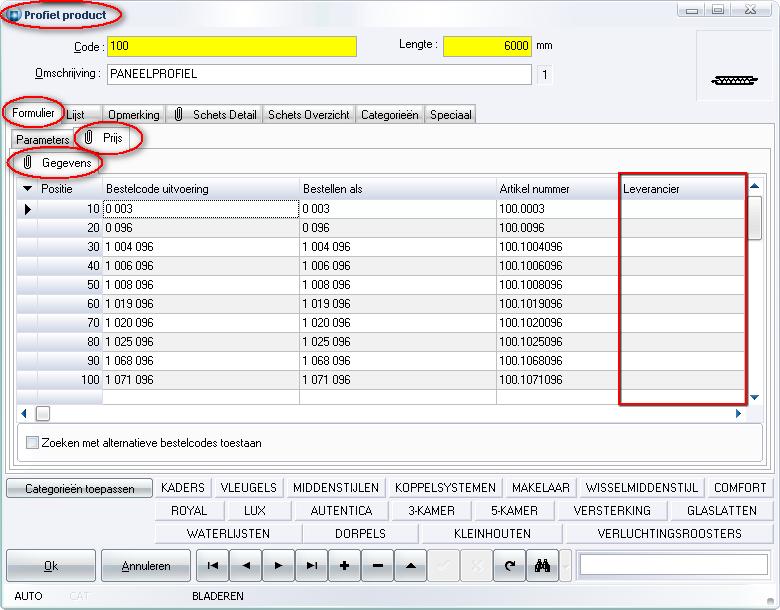Select the KADERS category
Image resolution: width=780 pixels, height=610 pixels.
pyautogui.click(x=183, y=488)
